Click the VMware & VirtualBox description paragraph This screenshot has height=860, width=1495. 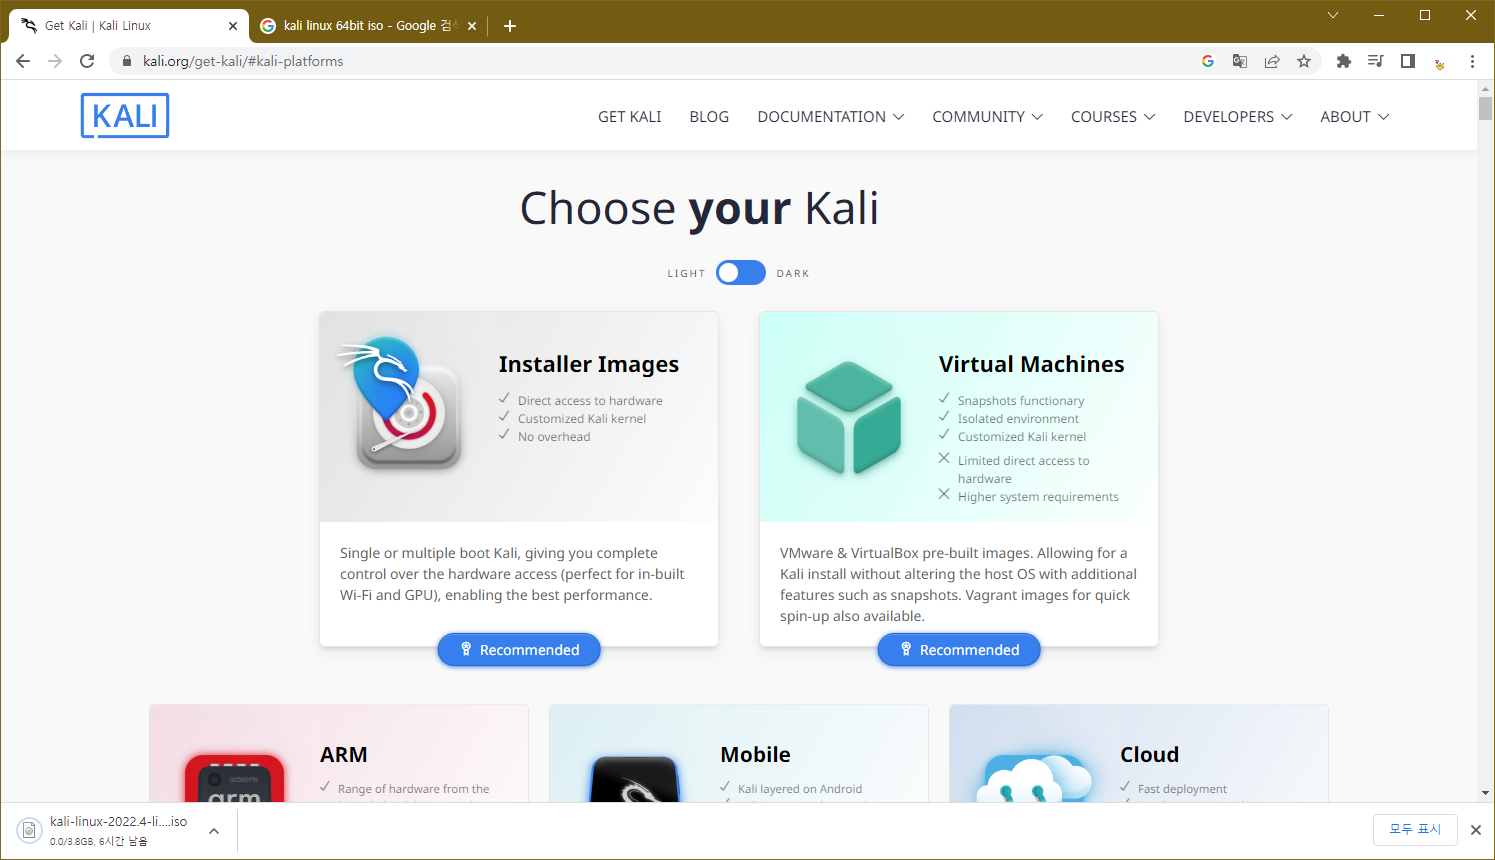click(958, 584)
